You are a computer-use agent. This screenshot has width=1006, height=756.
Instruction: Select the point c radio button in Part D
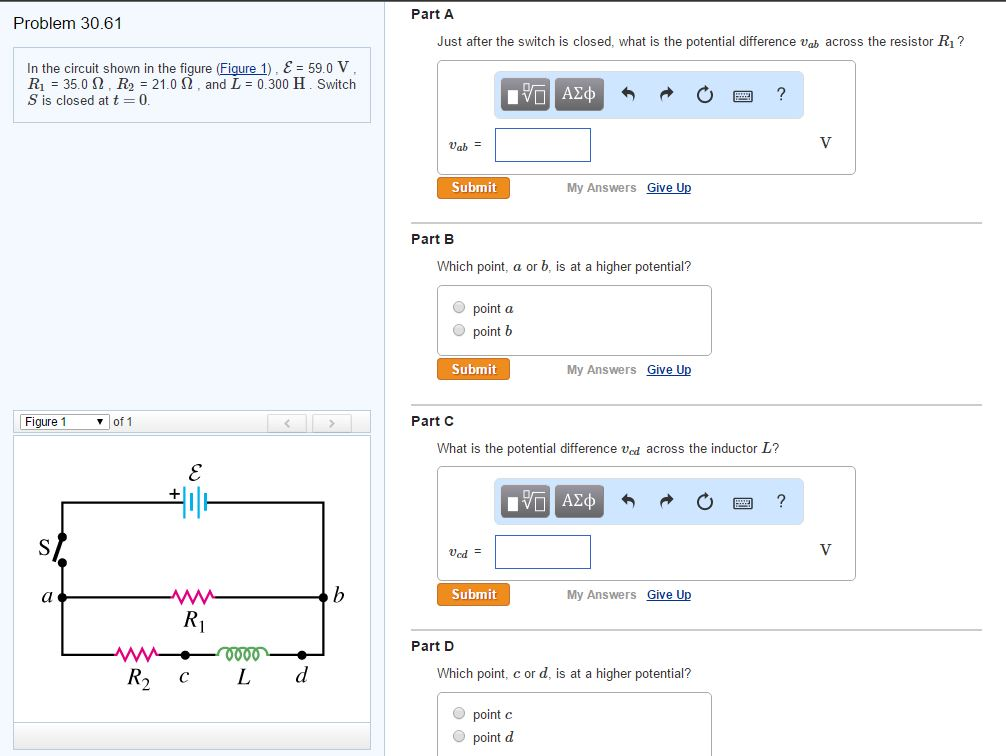coord(459,713)
